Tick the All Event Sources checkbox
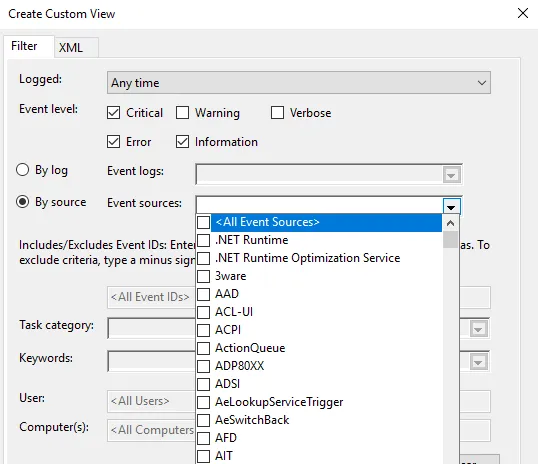538x464 pixels. 203,222
